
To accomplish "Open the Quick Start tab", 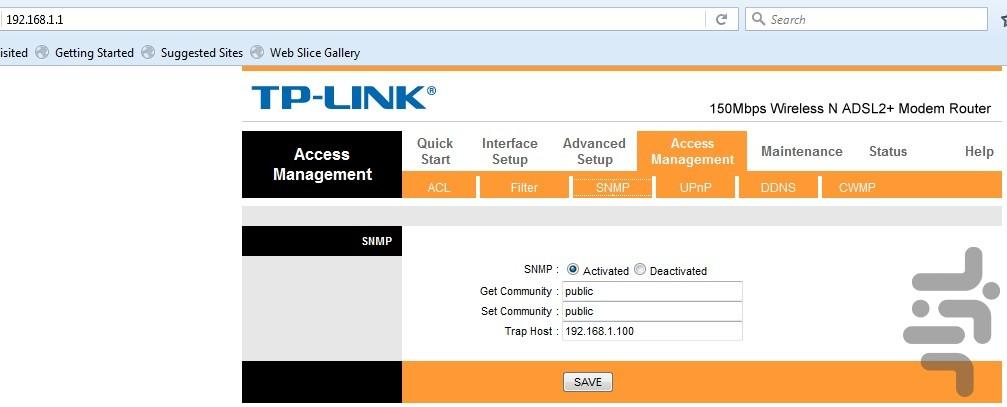I will pyautogui.click(x=435, y=151).
